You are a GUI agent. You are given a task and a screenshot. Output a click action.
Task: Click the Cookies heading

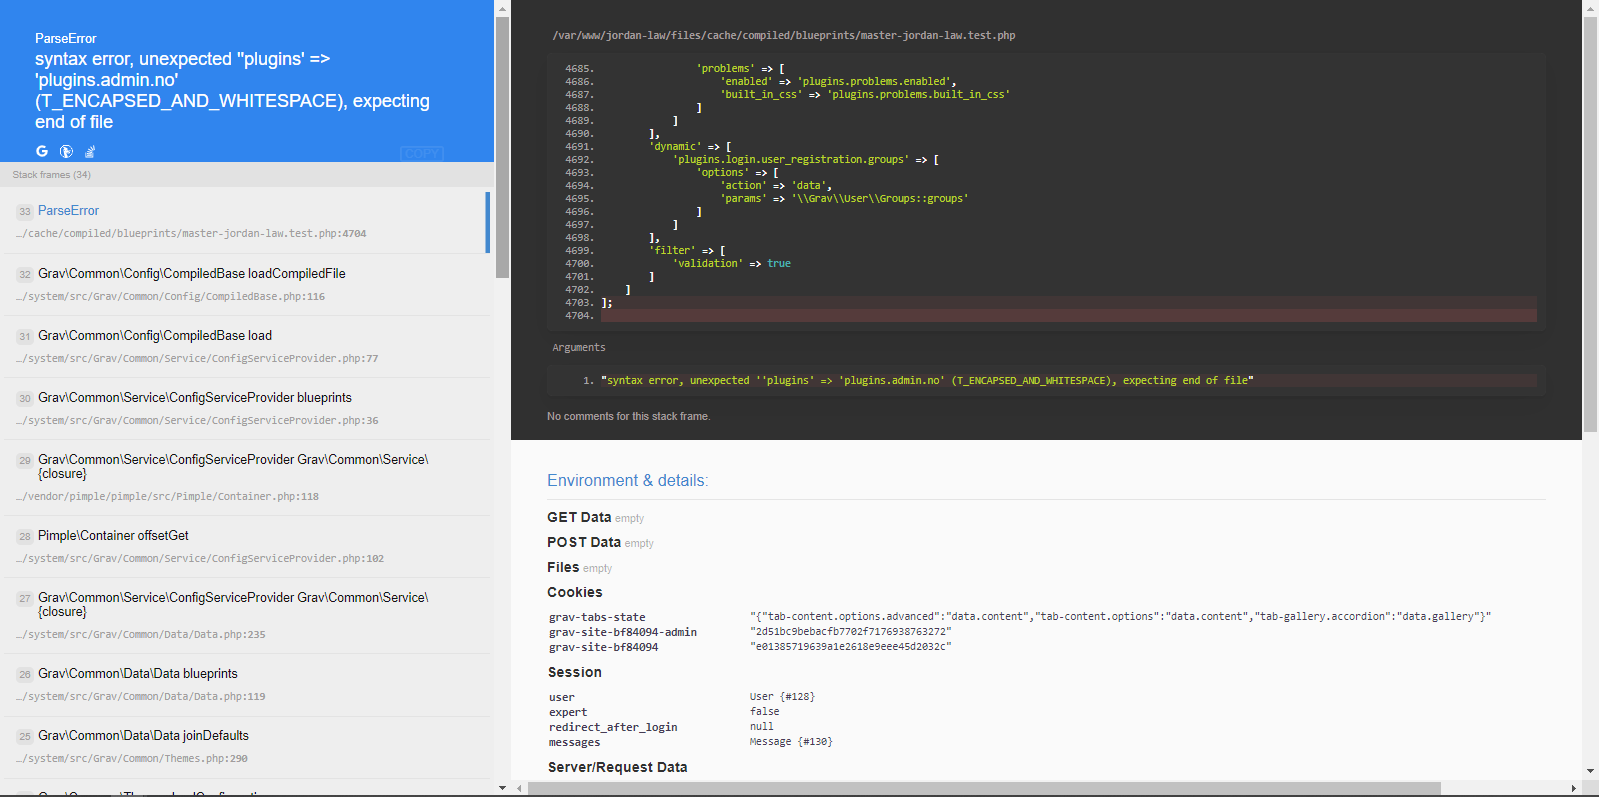(575, 592)
